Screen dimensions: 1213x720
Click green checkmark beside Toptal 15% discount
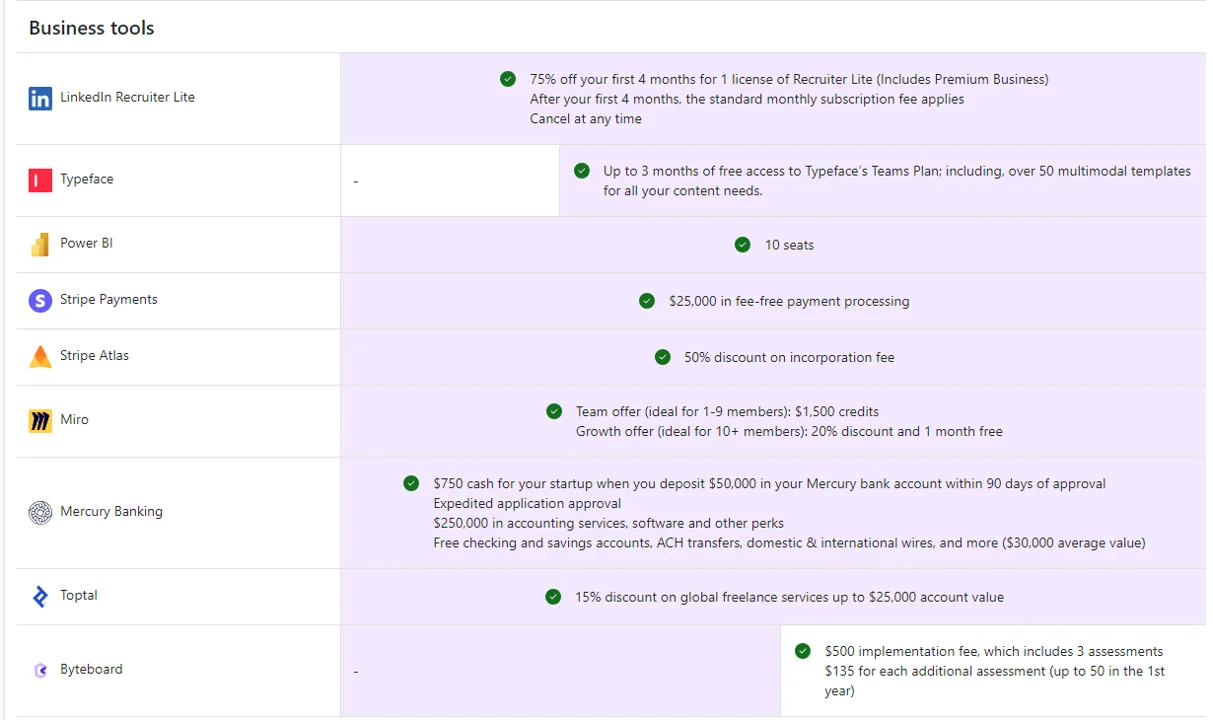[x=553, y=596]
